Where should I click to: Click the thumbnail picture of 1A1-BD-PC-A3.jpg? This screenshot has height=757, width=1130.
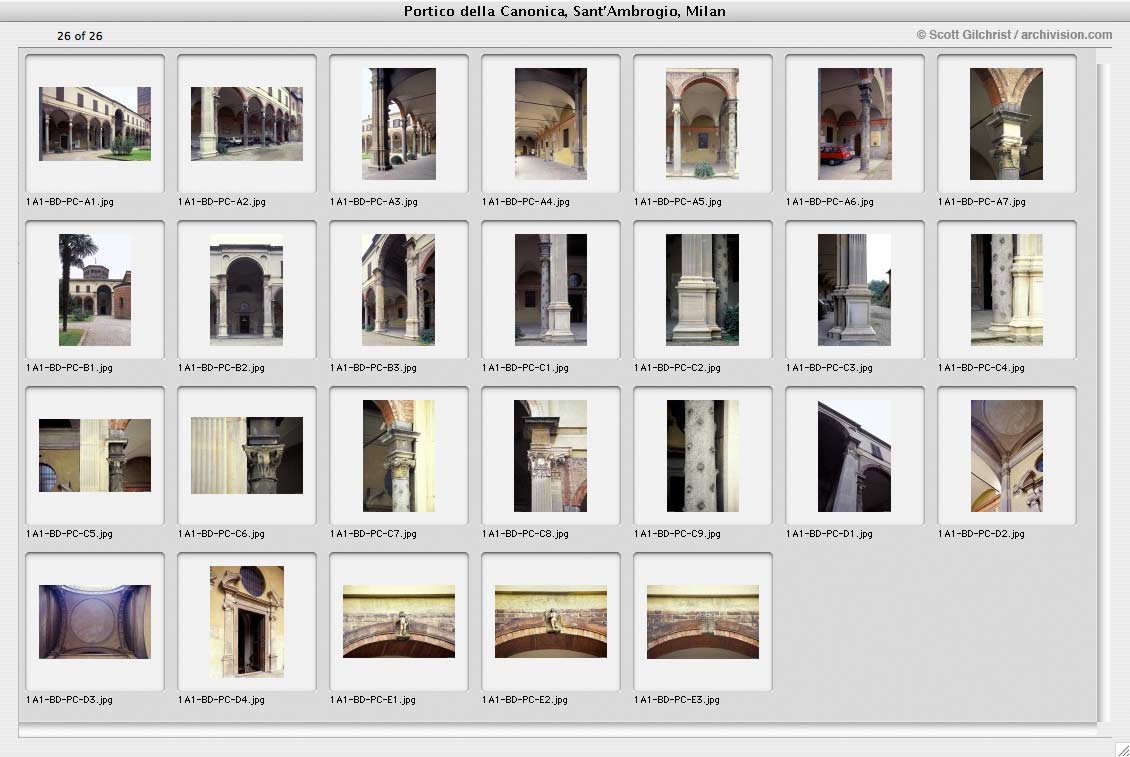pos(399,124)
